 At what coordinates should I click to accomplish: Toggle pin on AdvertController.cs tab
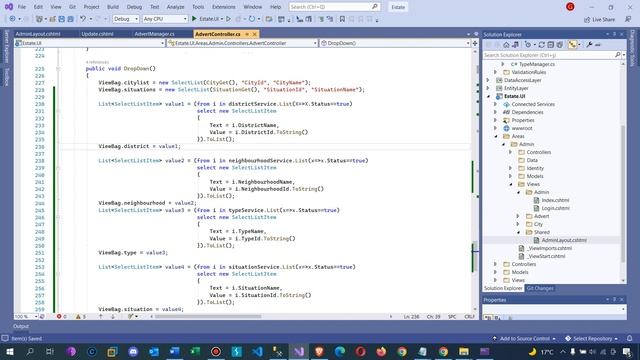[247, 34]
